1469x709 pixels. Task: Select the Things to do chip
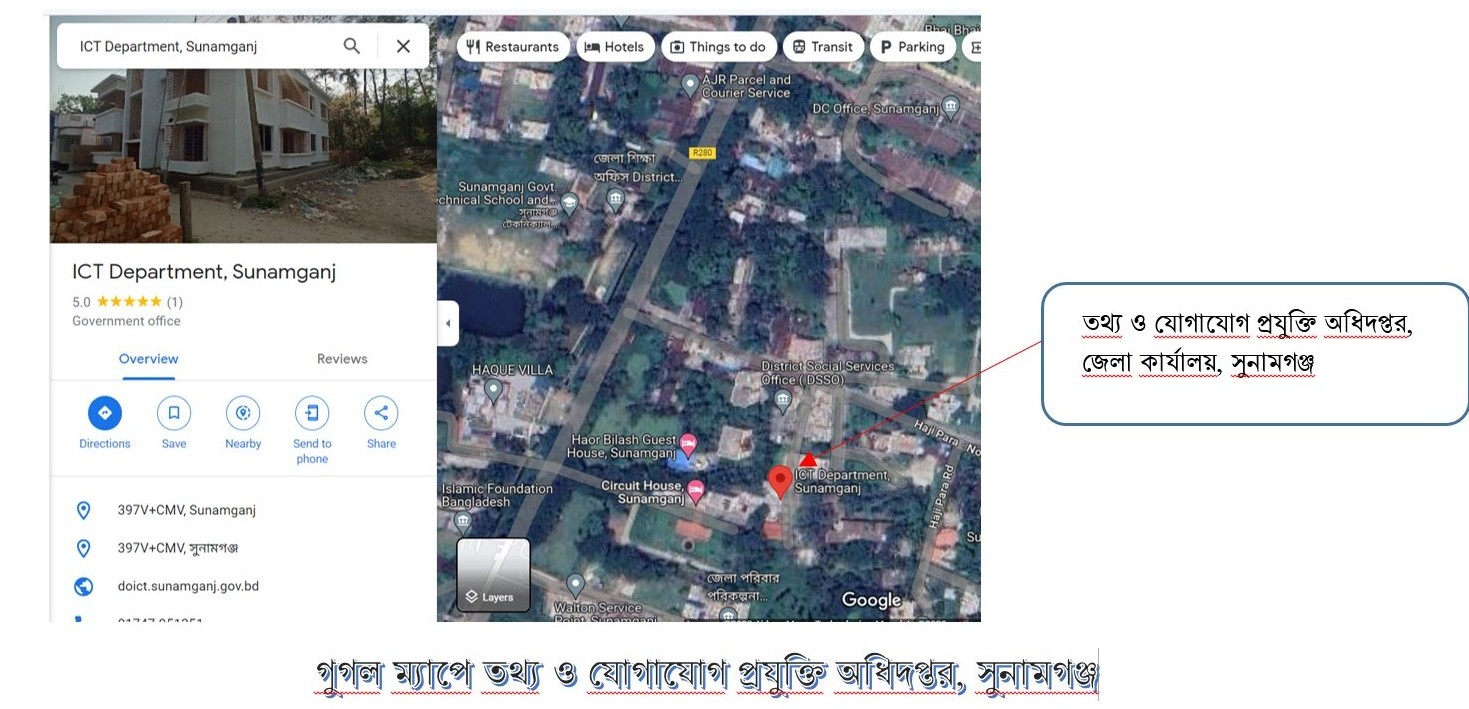[x=718, y=47]
